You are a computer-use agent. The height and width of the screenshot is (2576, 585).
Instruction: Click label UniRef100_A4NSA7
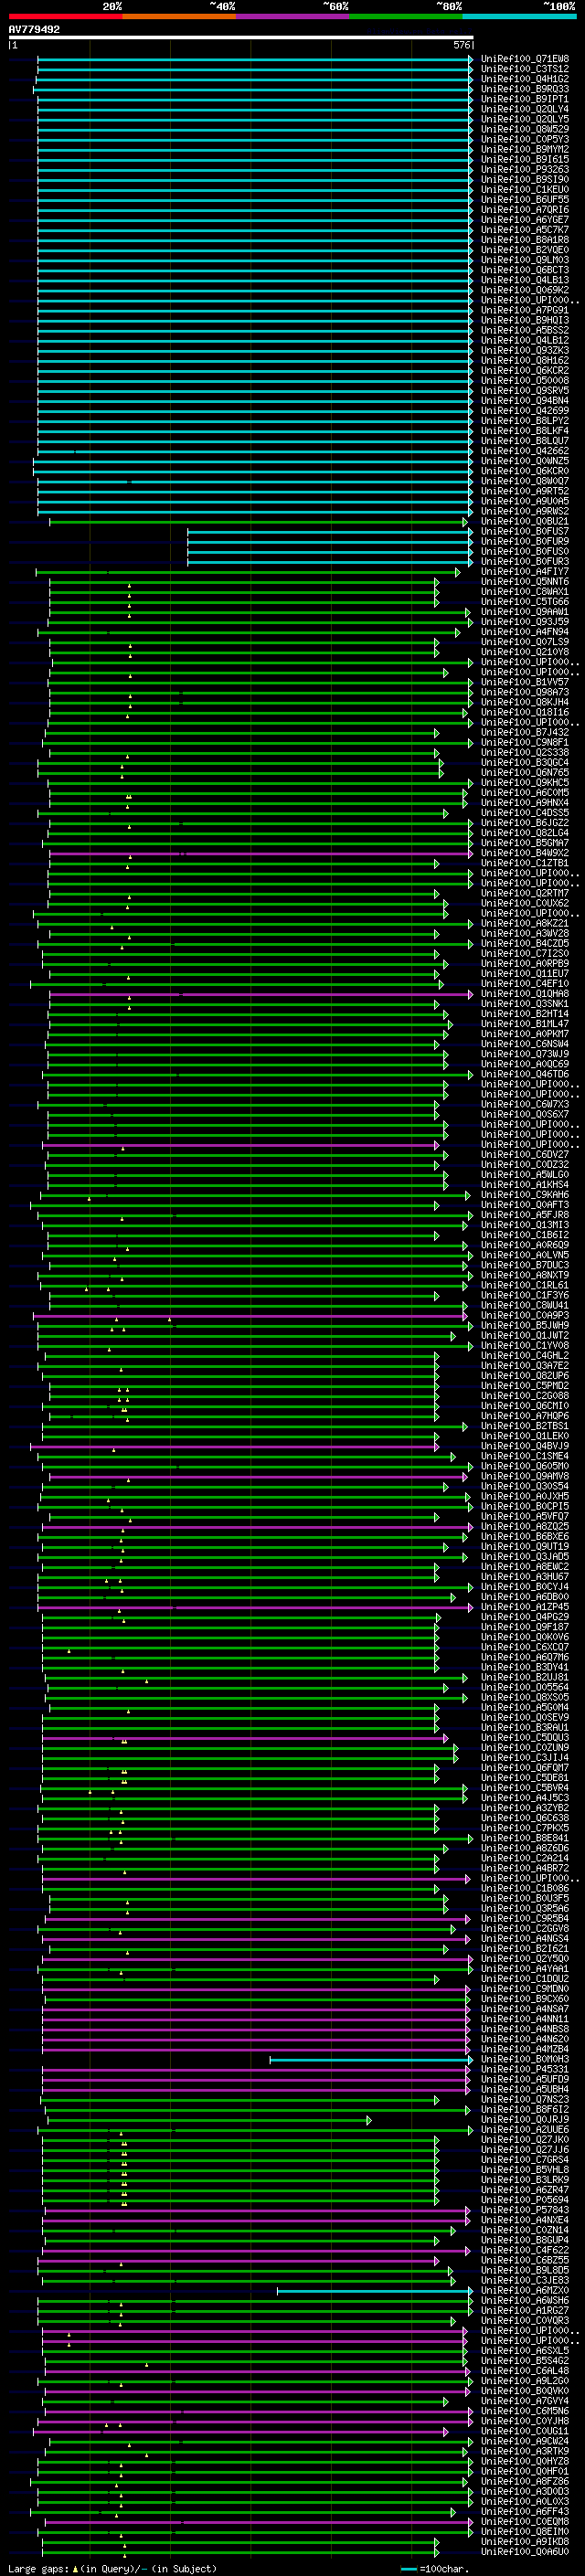click(x=525, y=2008)
